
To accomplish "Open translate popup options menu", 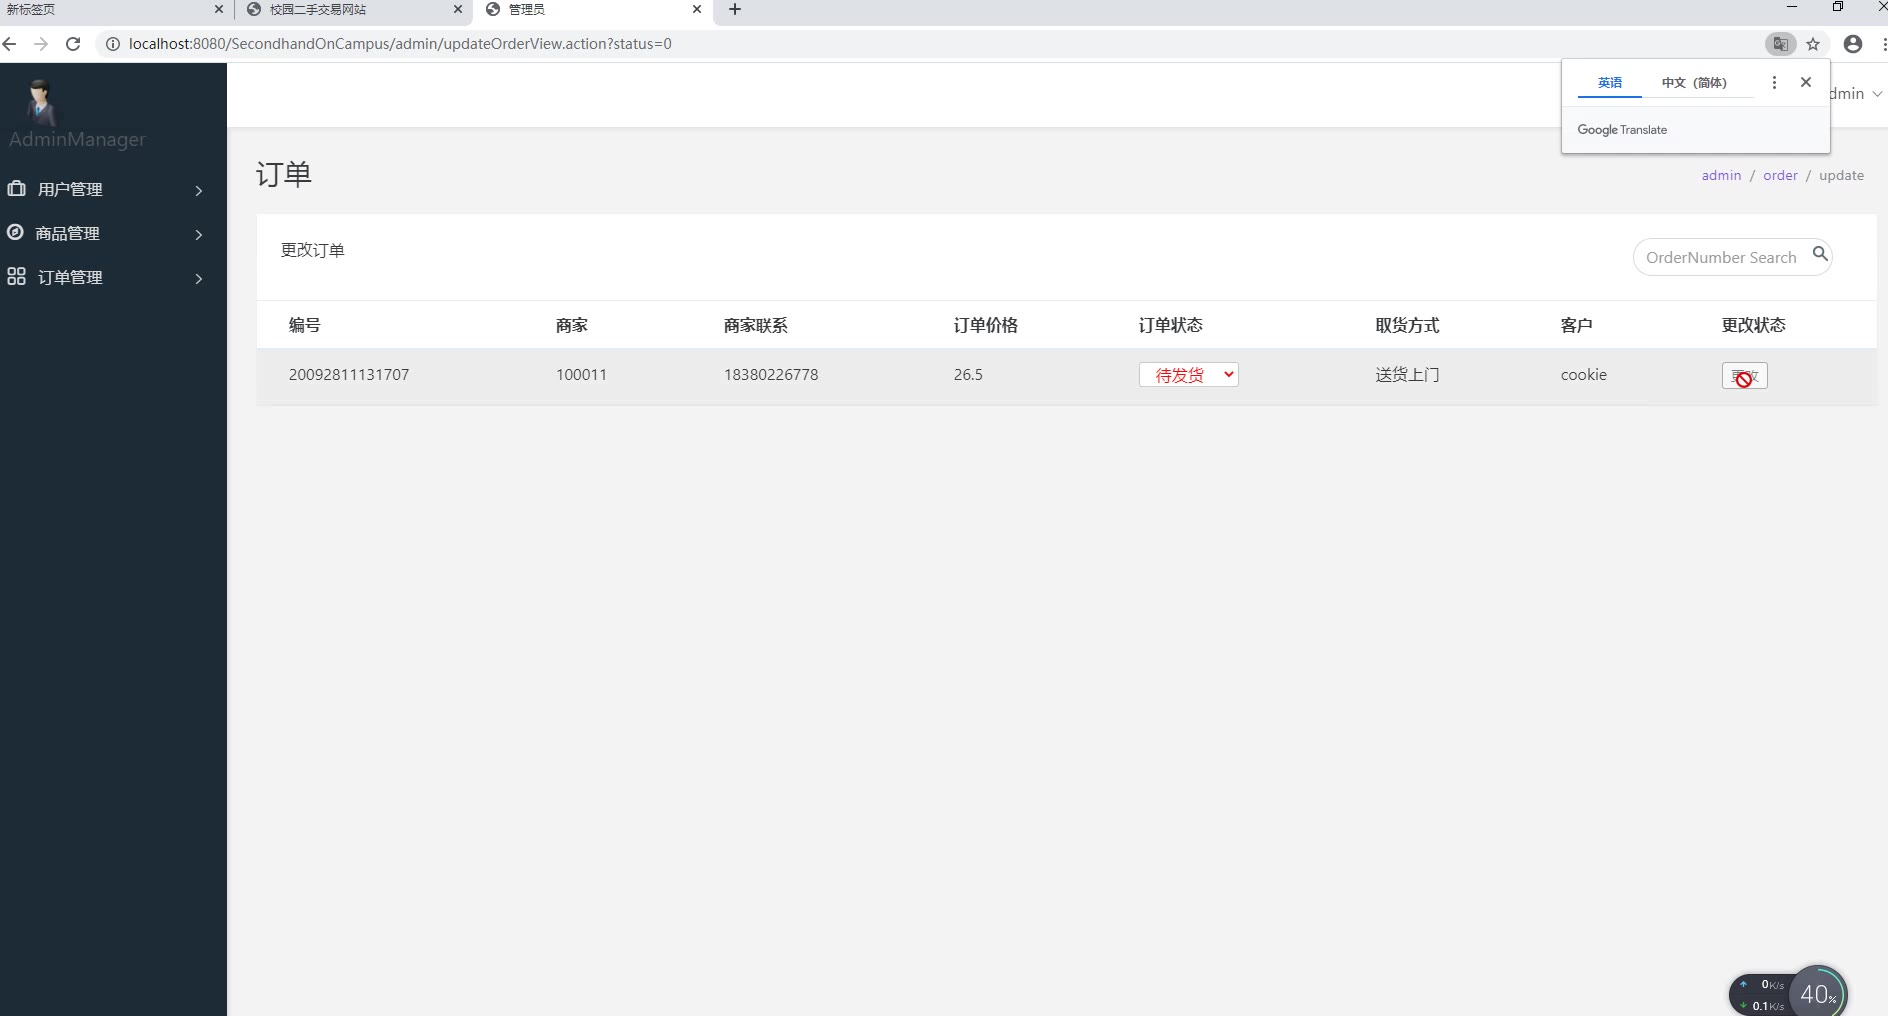I will (x=1774, y=83).
